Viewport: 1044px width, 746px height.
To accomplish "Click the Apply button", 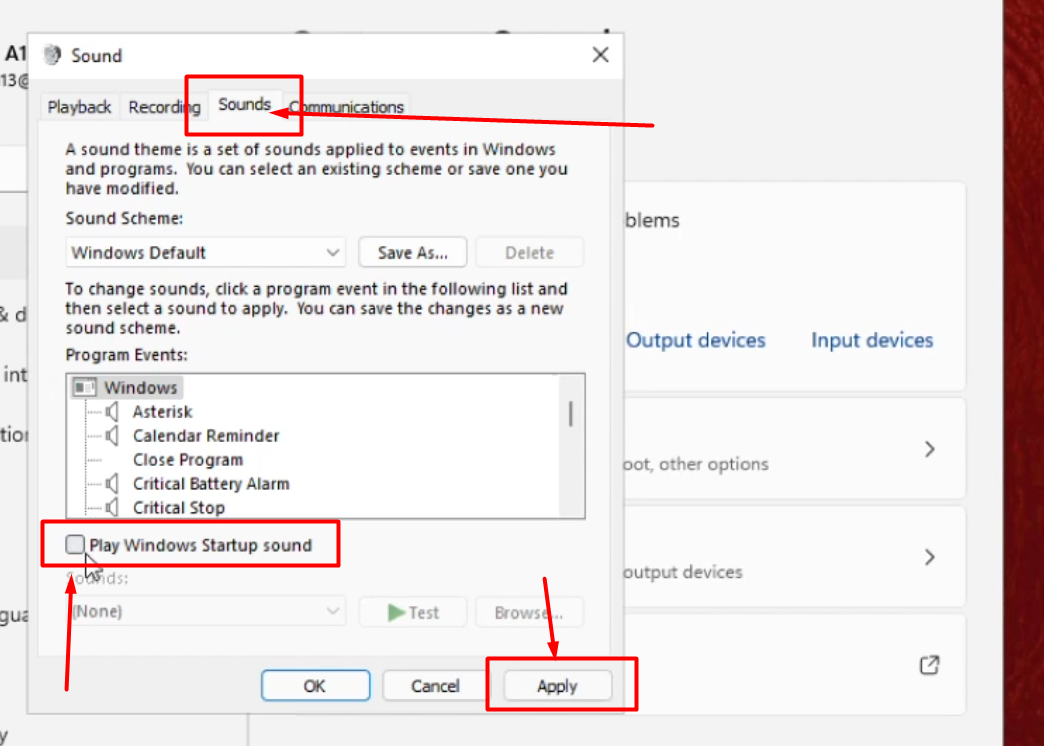I will tap(557, 685).
